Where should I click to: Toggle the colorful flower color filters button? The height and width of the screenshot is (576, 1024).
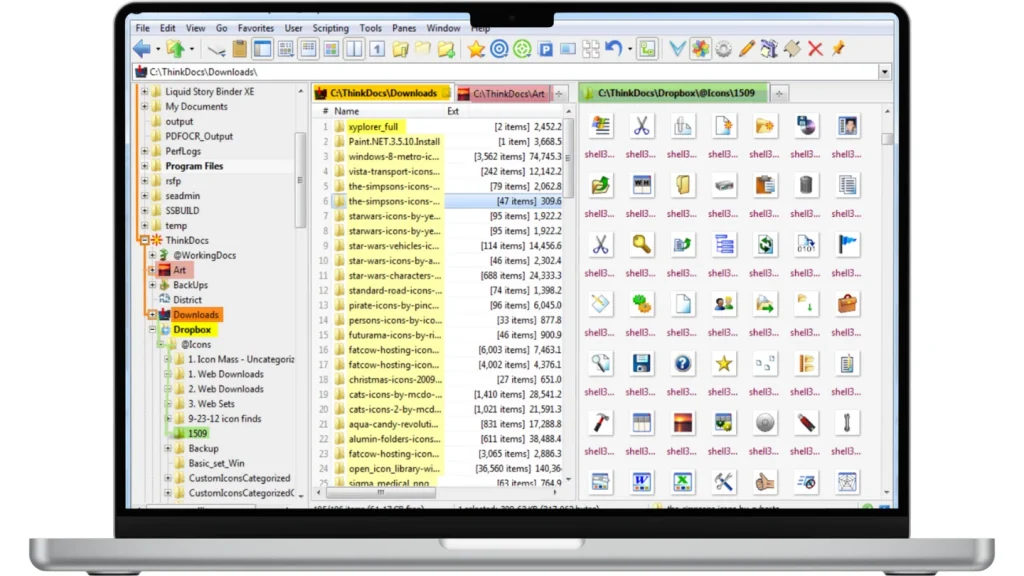700,49
